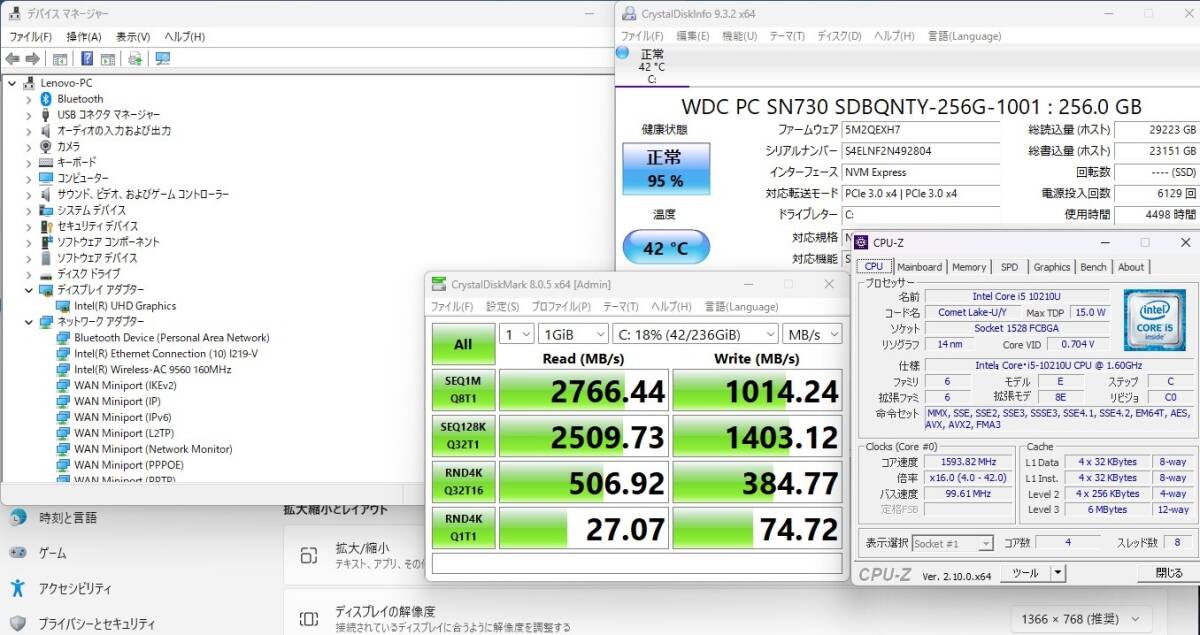This screenshot has height=635, width=1200.
Task: Click the カメラ webcam icon in device tree
Action: click(x=46, y=146)
